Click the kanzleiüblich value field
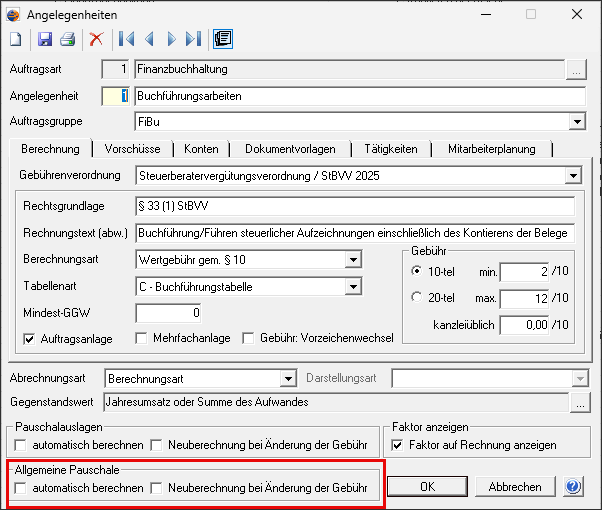602x510 pixels. point(524,325)
